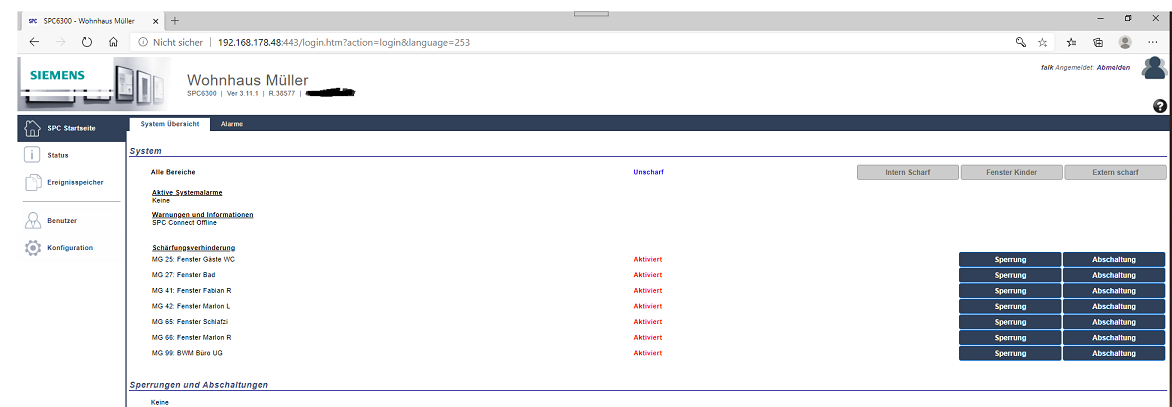Open Konfiguration gear icon
The height and width of the screenshot is (407, 1172).
pos(32,248)
